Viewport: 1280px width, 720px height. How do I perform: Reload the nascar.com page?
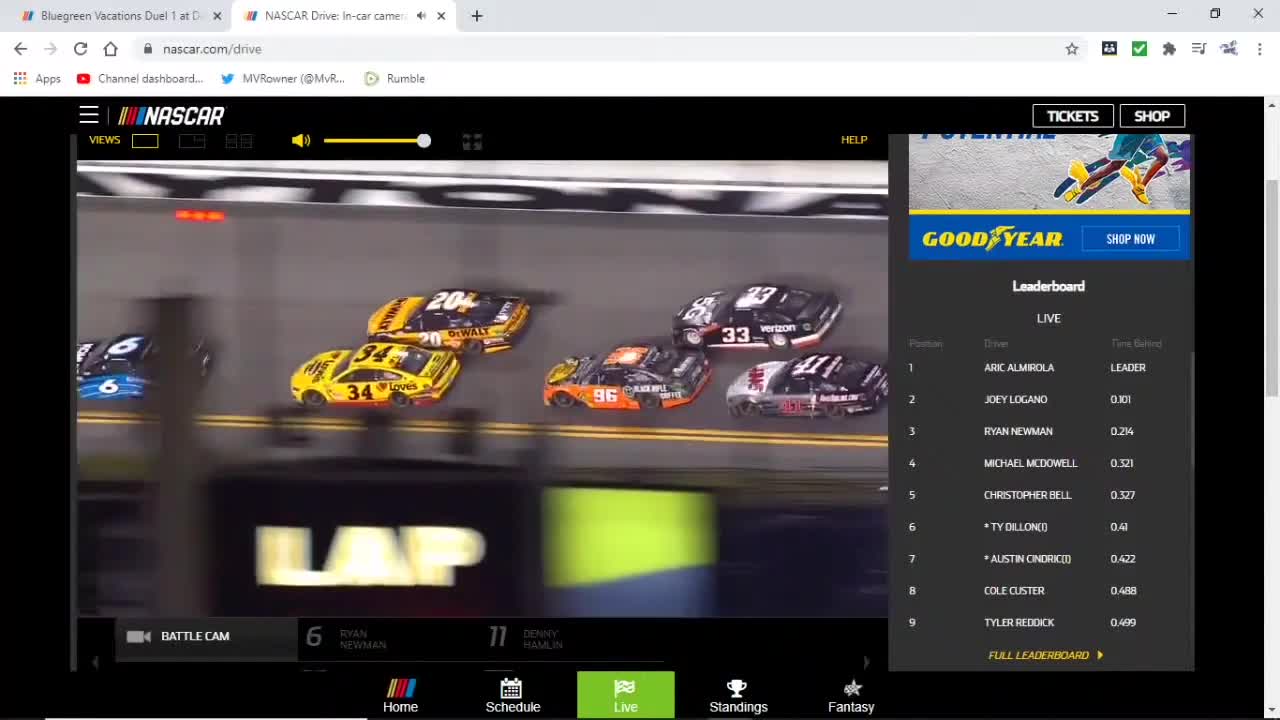pyautogui.click(x=80, y=49)
